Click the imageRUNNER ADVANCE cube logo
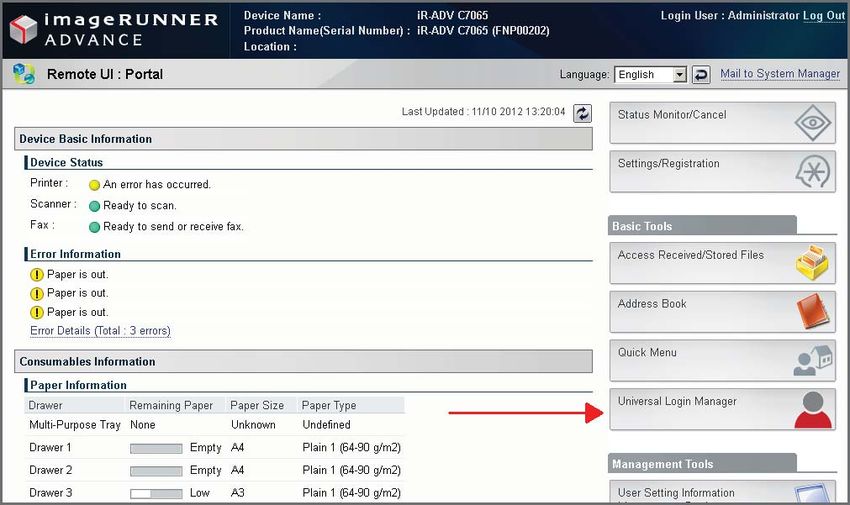The image size is (850, 505). 24,29
